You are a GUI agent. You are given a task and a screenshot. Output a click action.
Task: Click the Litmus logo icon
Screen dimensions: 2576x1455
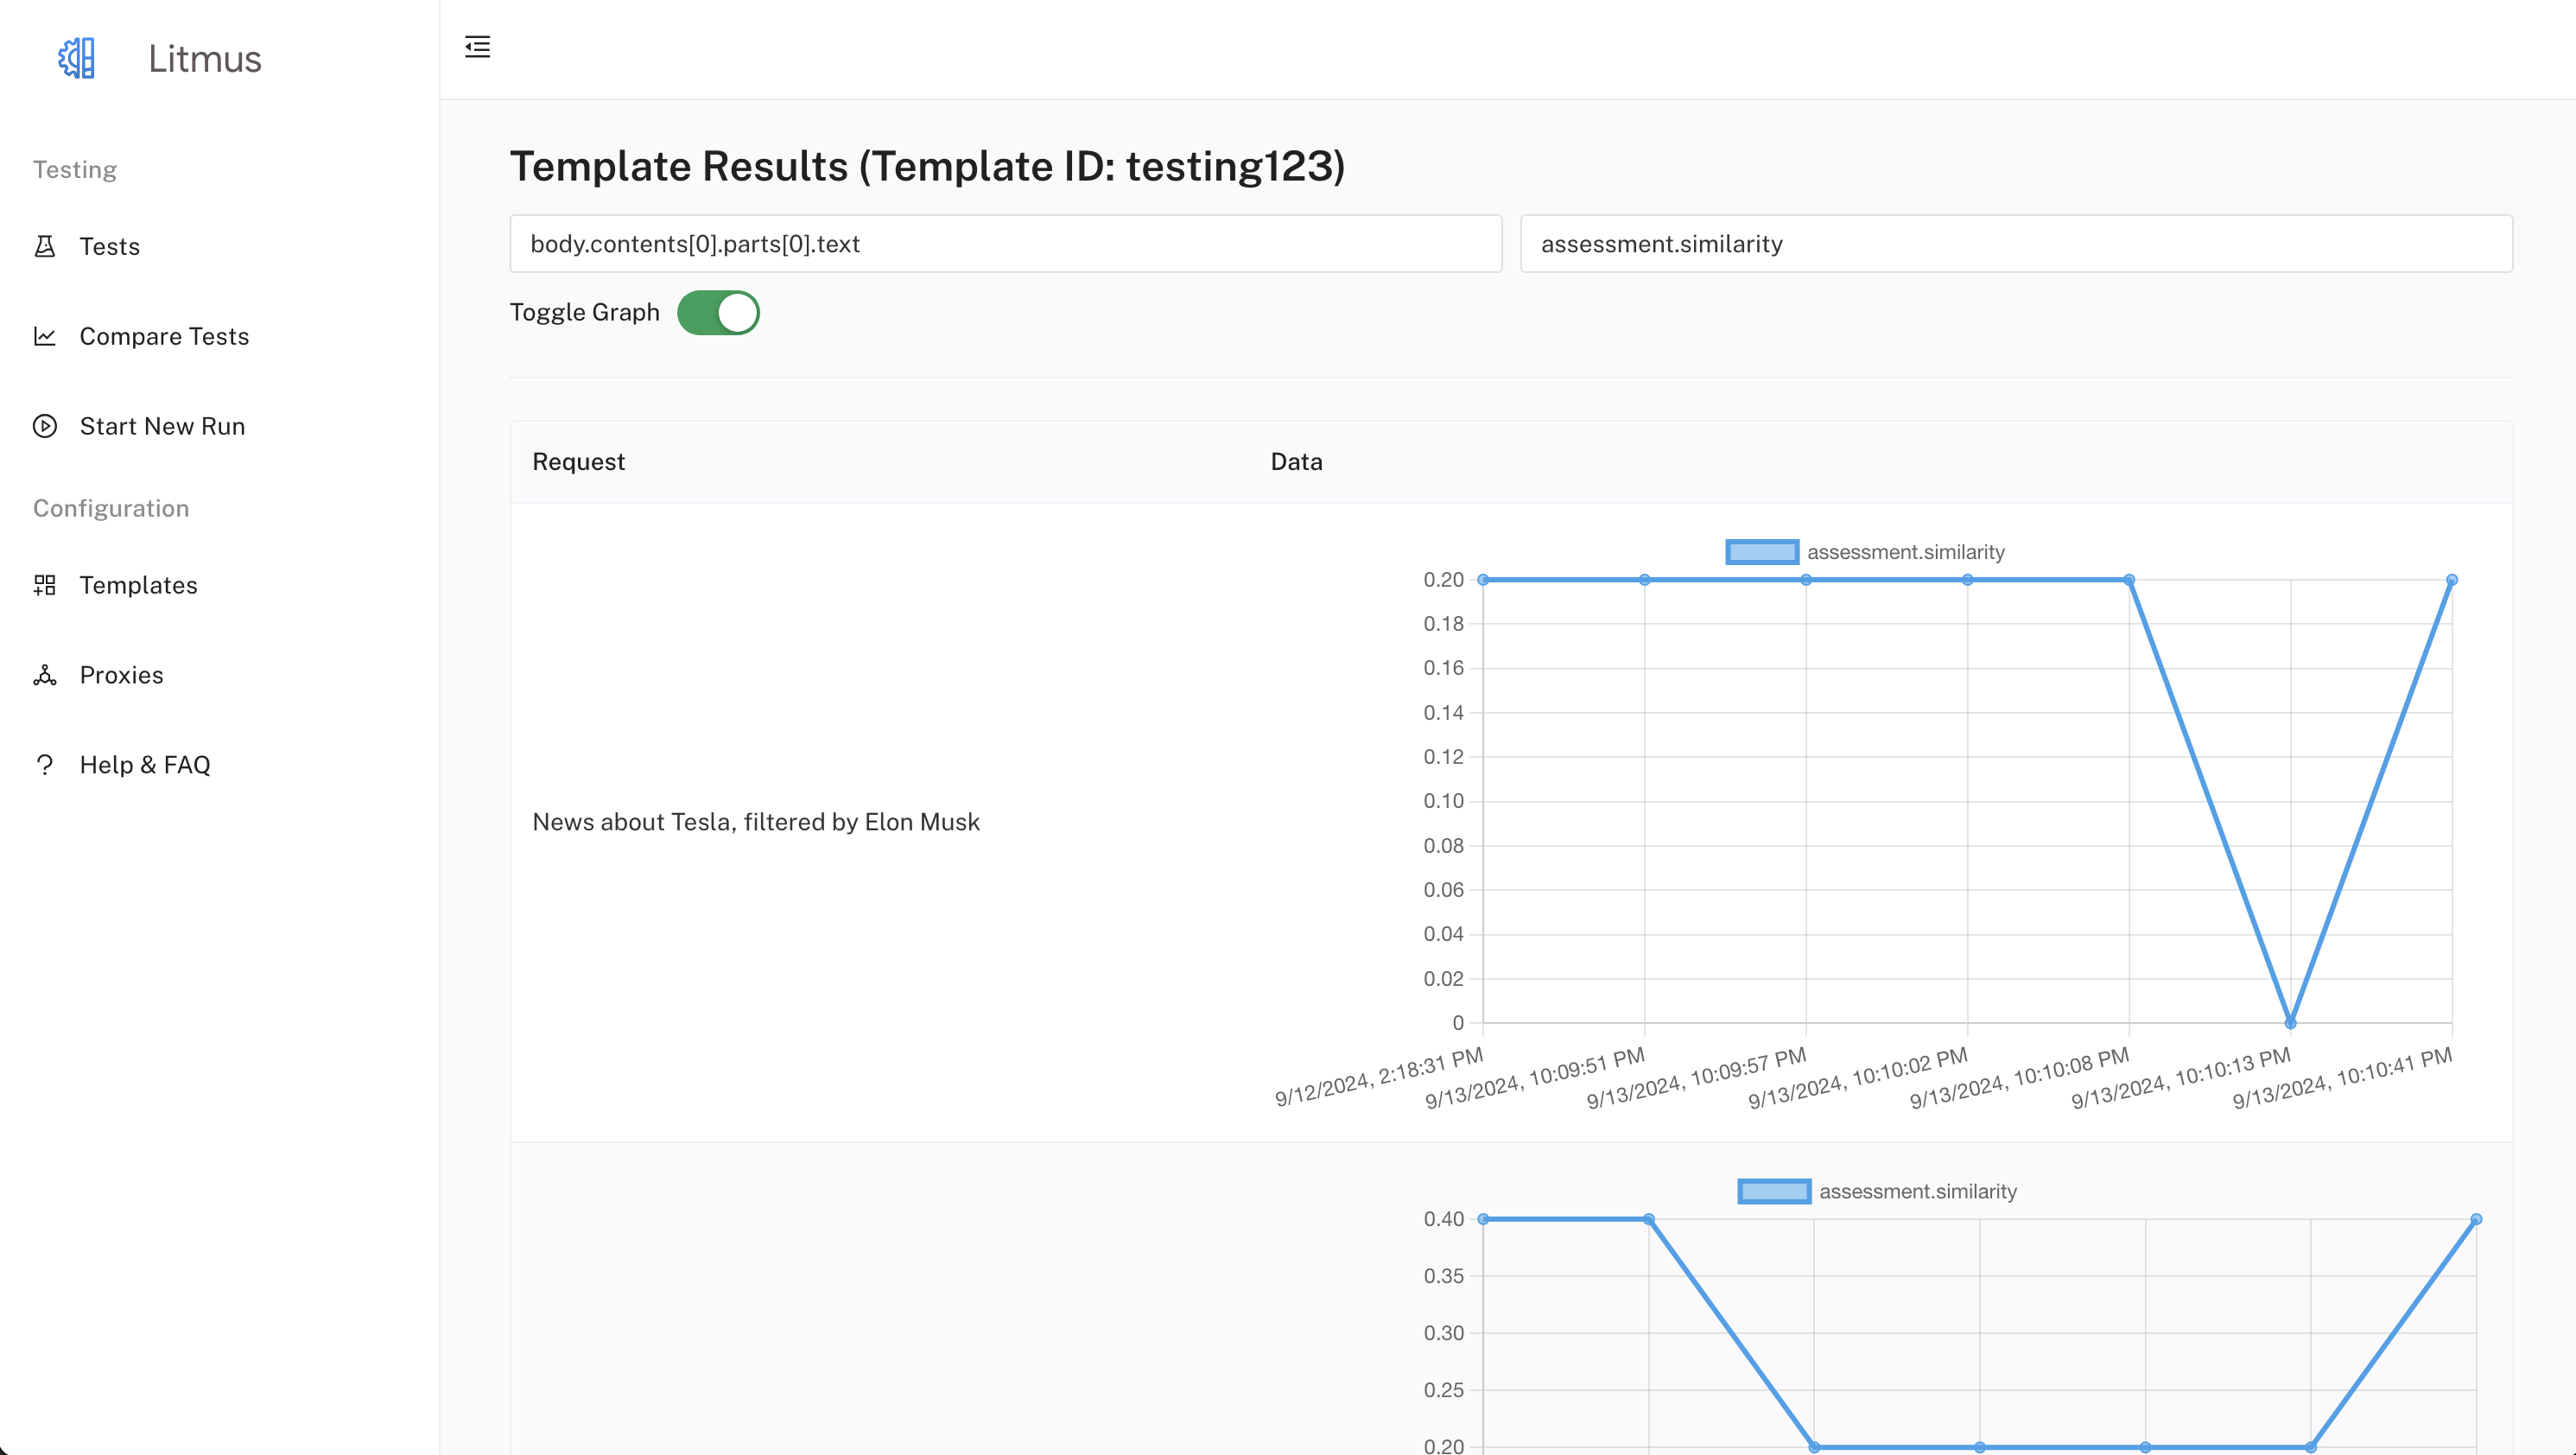pyautogui.click(x=76, y=57)
